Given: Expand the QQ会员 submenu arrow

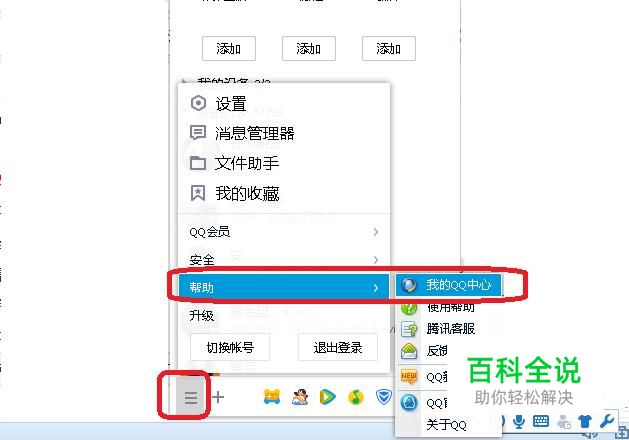Looking at the screenshot, I should tap(375, 232).
